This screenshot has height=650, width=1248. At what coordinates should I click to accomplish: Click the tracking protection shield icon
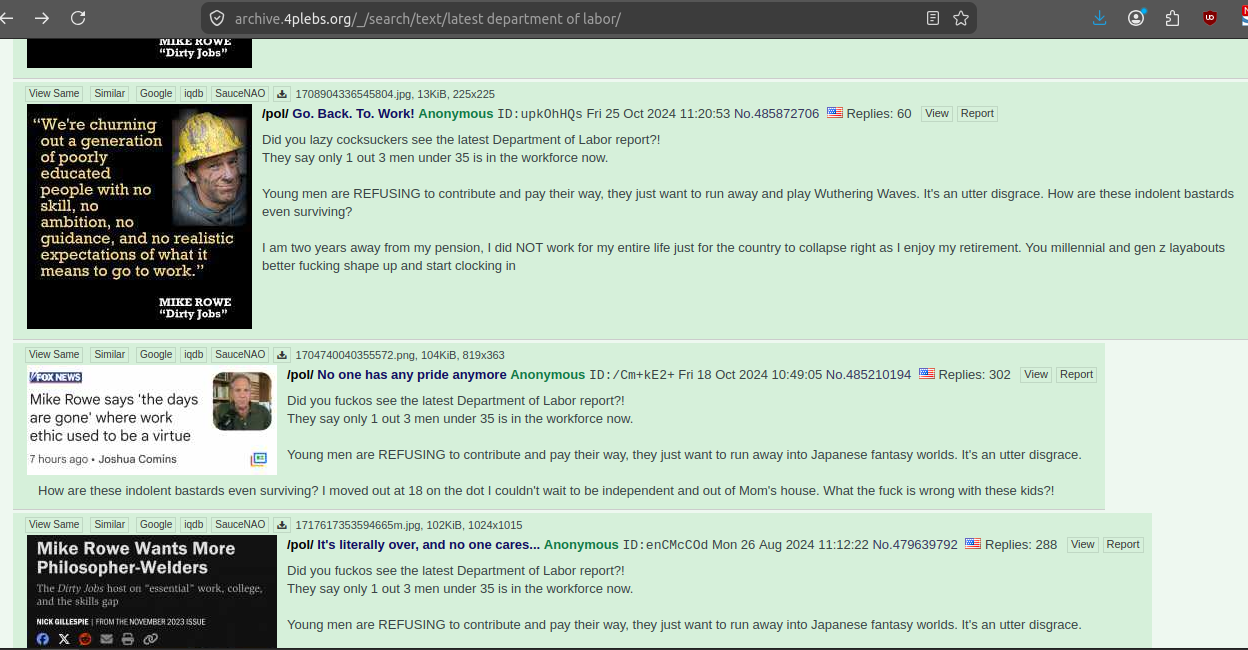[x=217, y=18]
